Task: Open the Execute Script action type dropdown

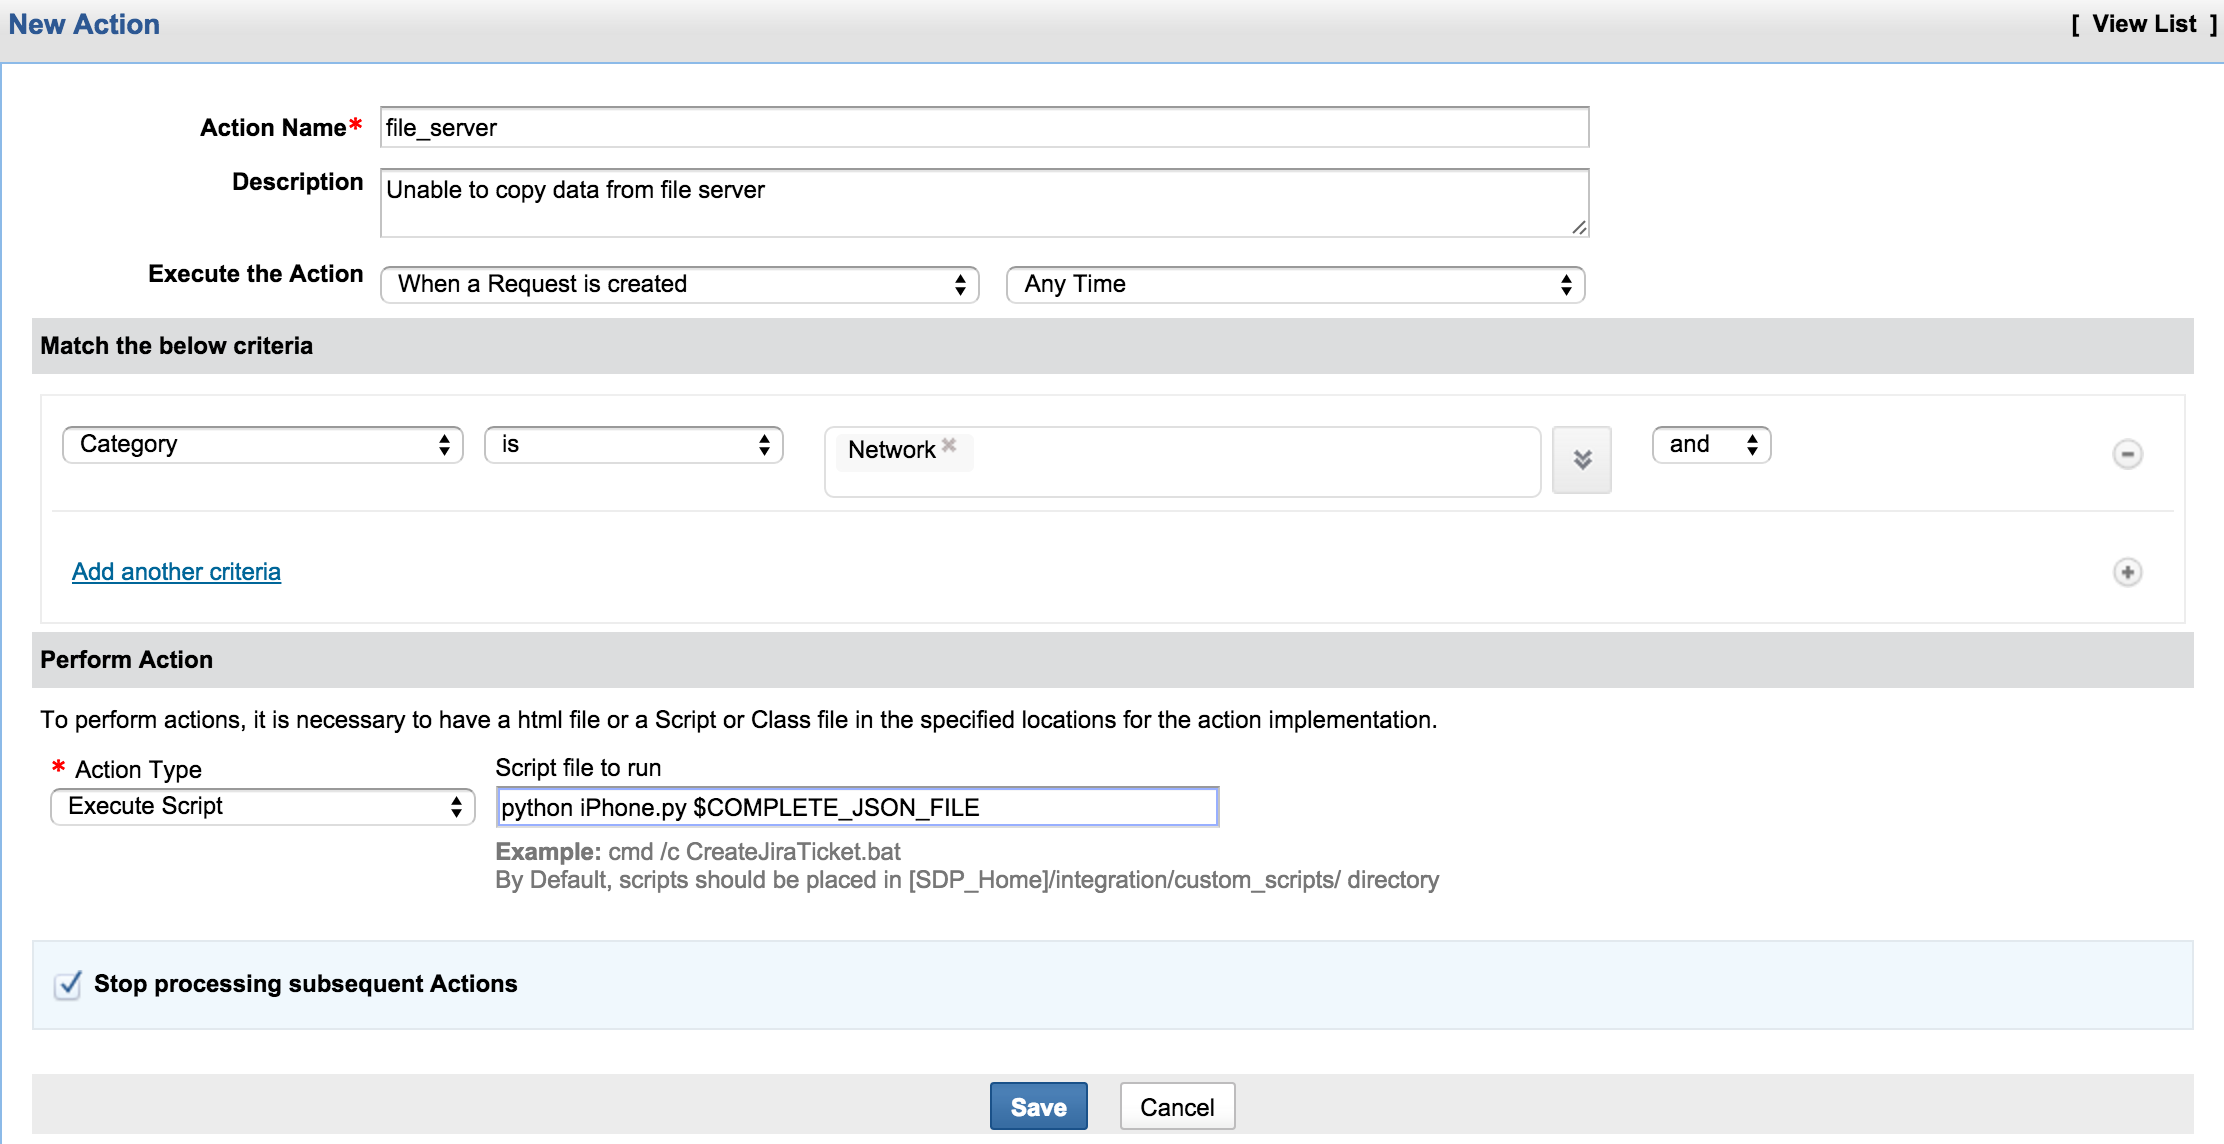Action: point(262,807)
